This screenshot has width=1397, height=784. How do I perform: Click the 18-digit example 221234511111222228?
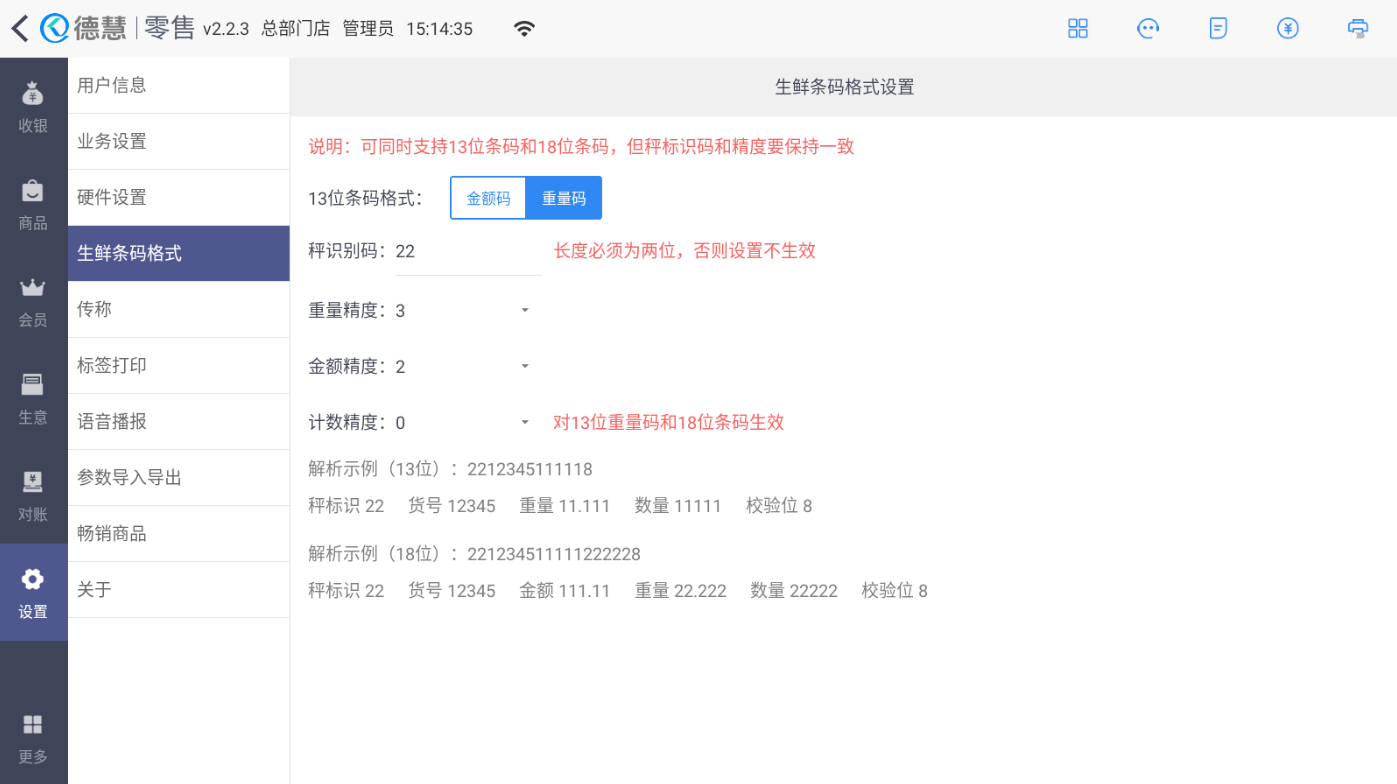pyautogui.click(x=554, y=554)
